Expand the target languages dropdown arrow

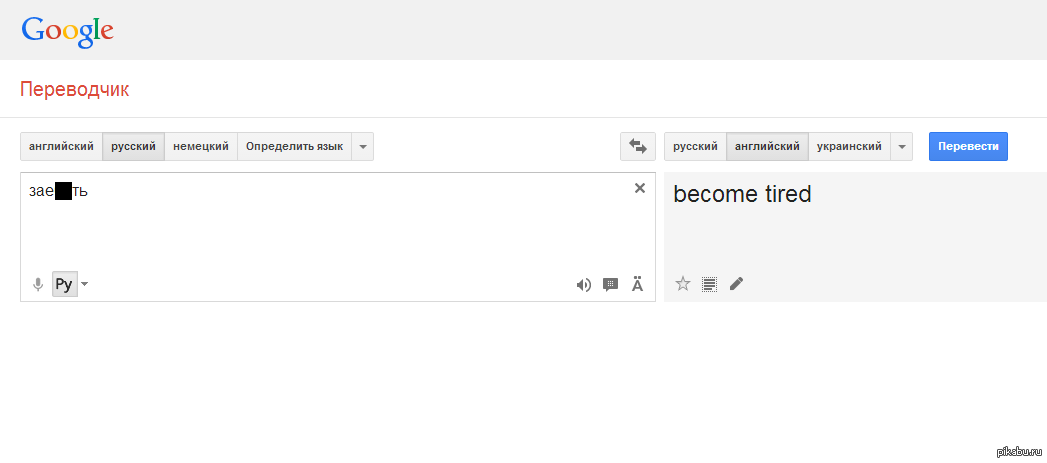(x=902, y=146)
